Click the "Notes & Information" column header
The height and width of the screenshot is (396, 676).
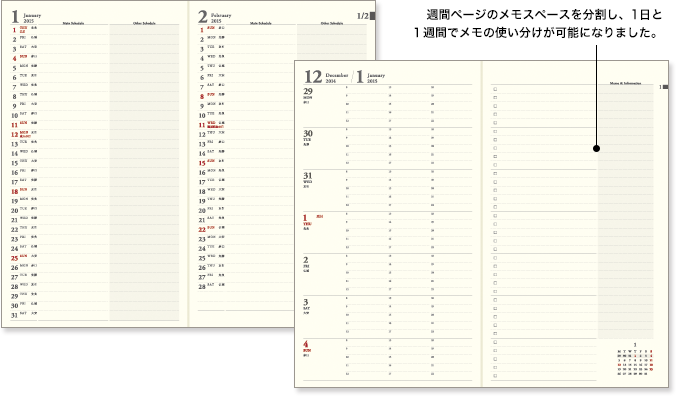(625, 83)
